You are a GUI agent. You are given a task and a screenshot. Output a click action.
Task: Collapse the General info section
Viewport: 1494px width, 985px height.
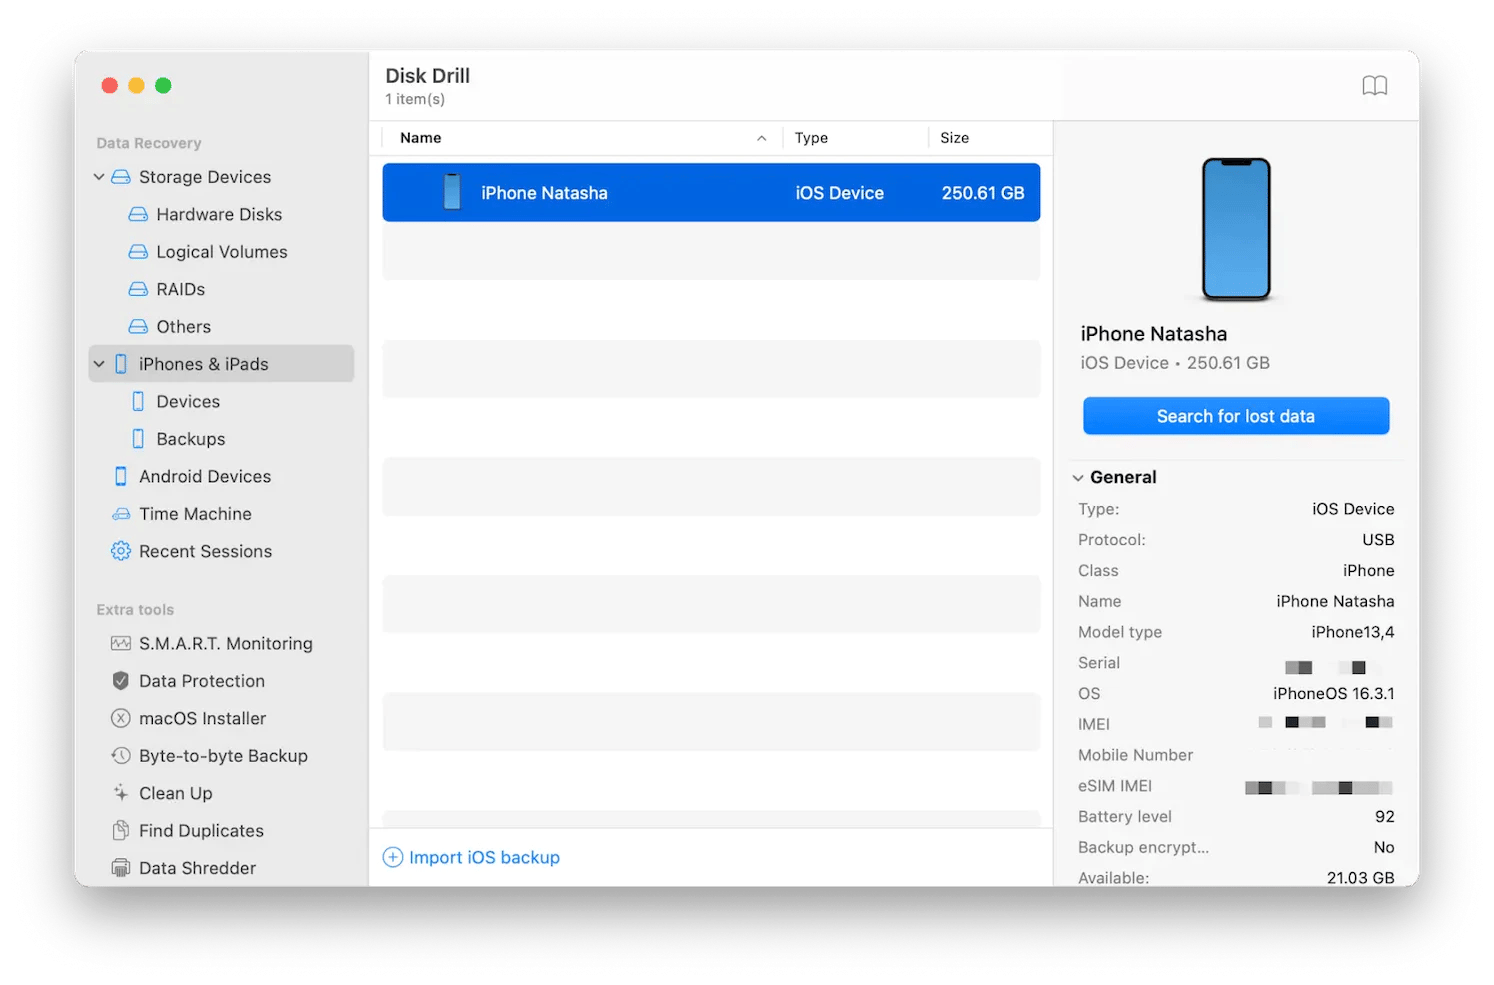1078,477
